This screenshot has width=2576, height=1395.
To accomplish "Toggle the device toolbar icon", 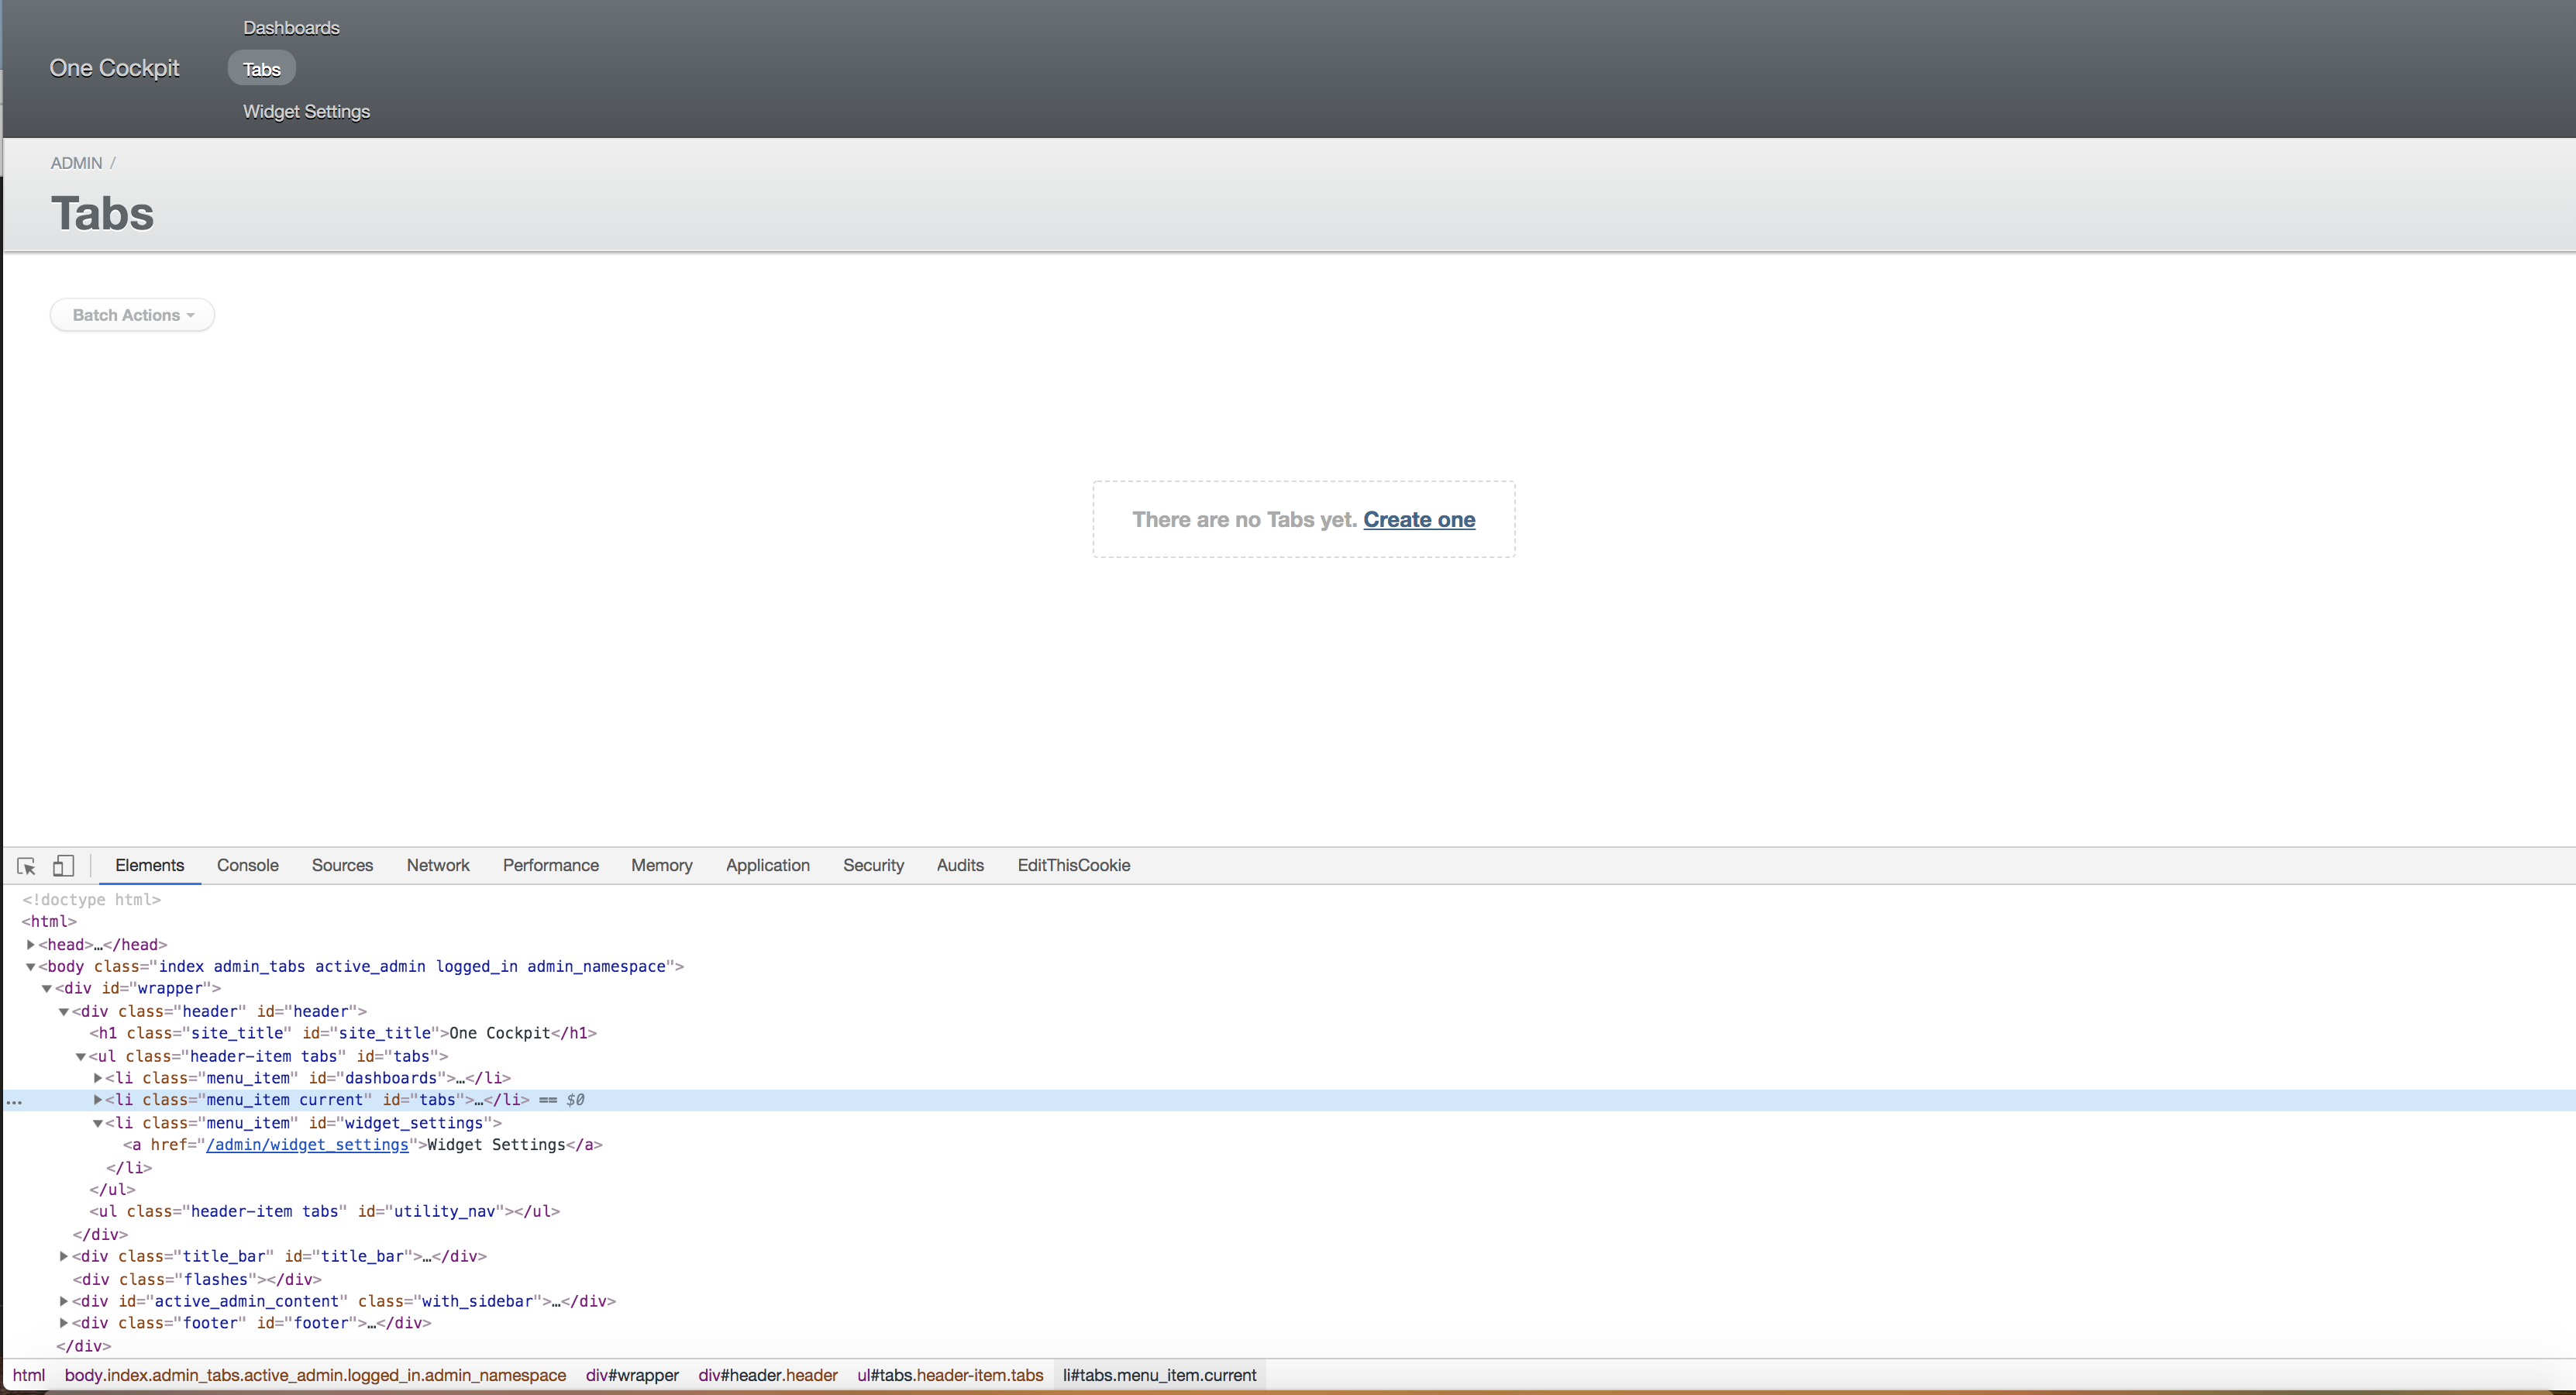I will 62,865.
